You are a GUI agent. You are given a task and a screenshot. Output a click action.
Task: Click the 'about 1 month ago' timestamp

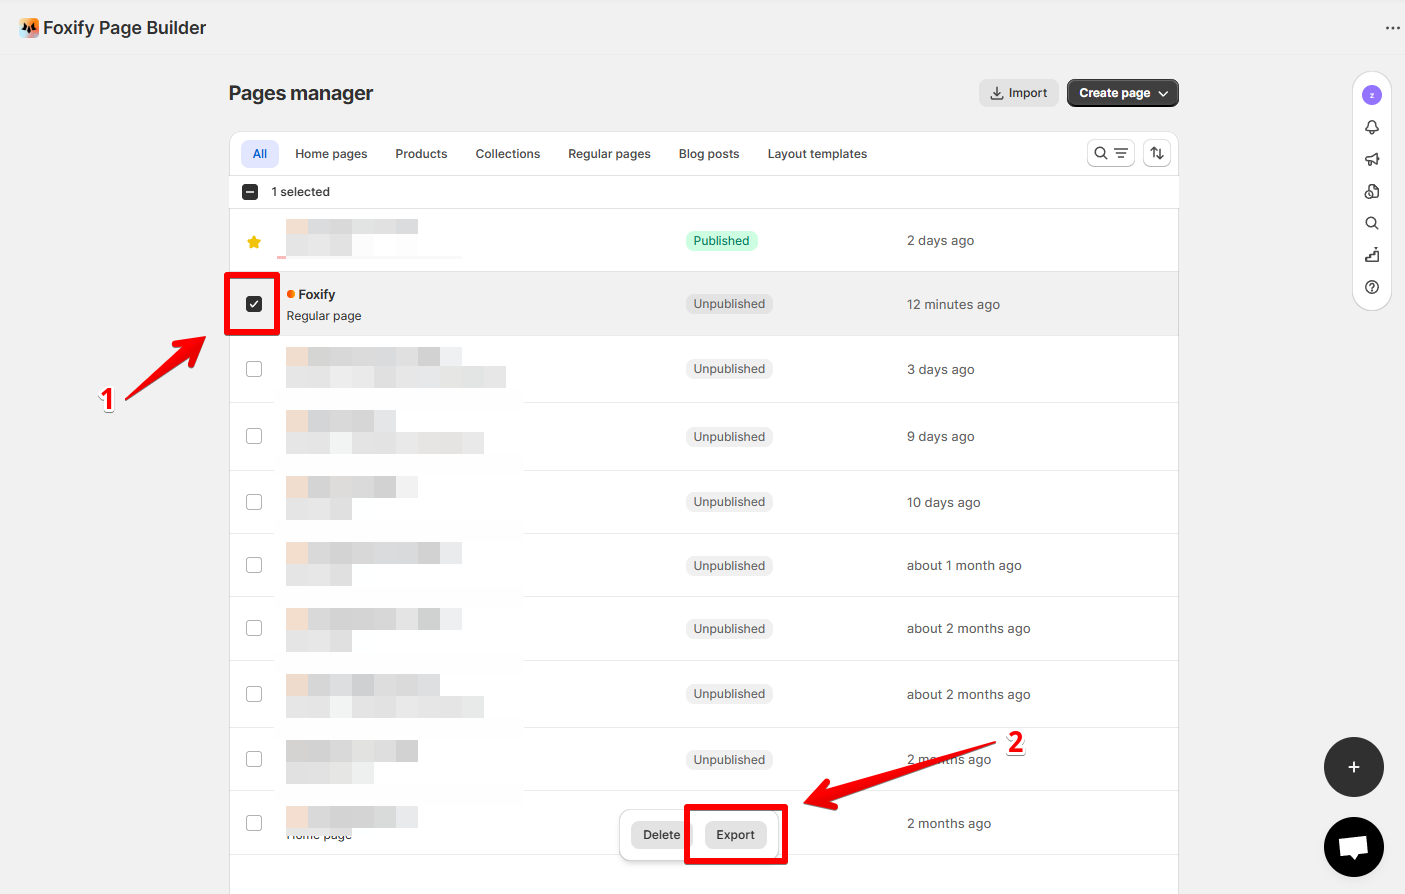pos(964,565)
